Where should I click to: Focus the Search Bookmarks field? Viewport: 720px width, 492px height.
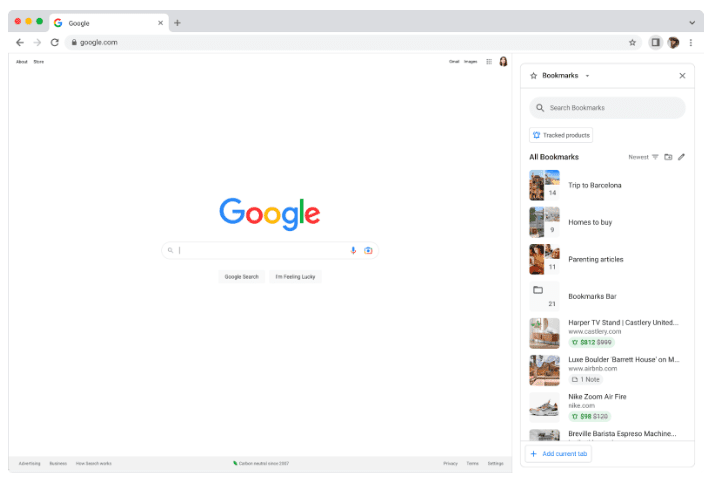pos(608,108)
